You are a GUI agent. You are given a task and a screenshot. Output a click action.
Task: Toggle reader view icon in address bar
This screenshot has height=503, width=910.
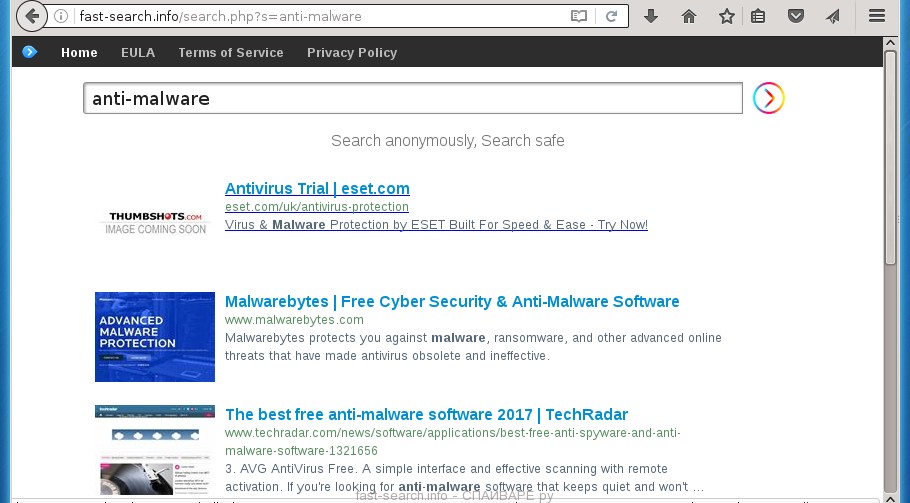579,16
